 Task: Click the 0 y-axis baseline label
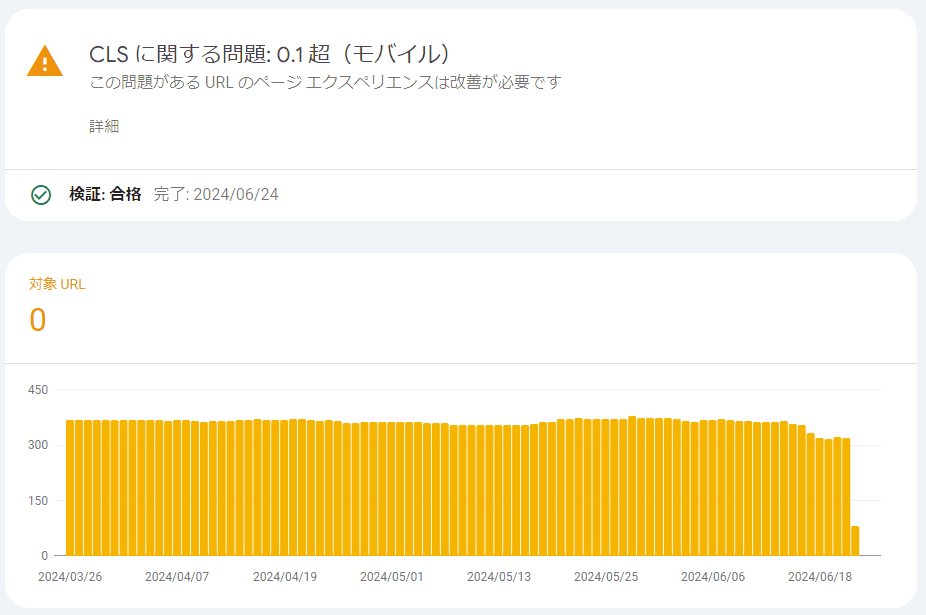45,555
